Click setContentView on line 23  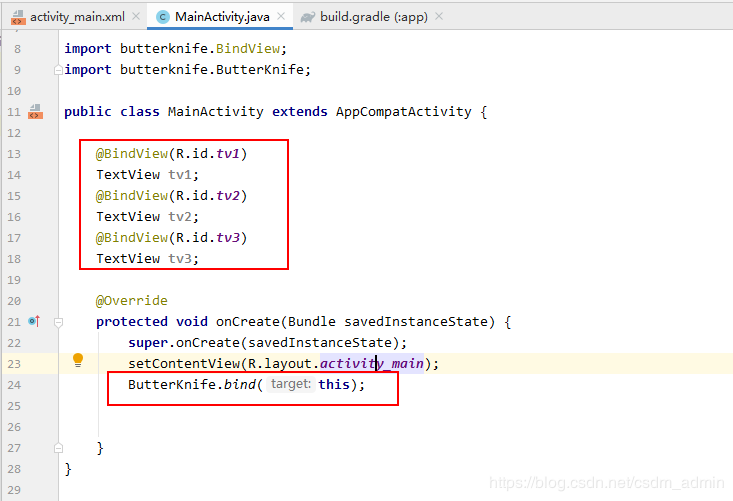coord(184,364)
